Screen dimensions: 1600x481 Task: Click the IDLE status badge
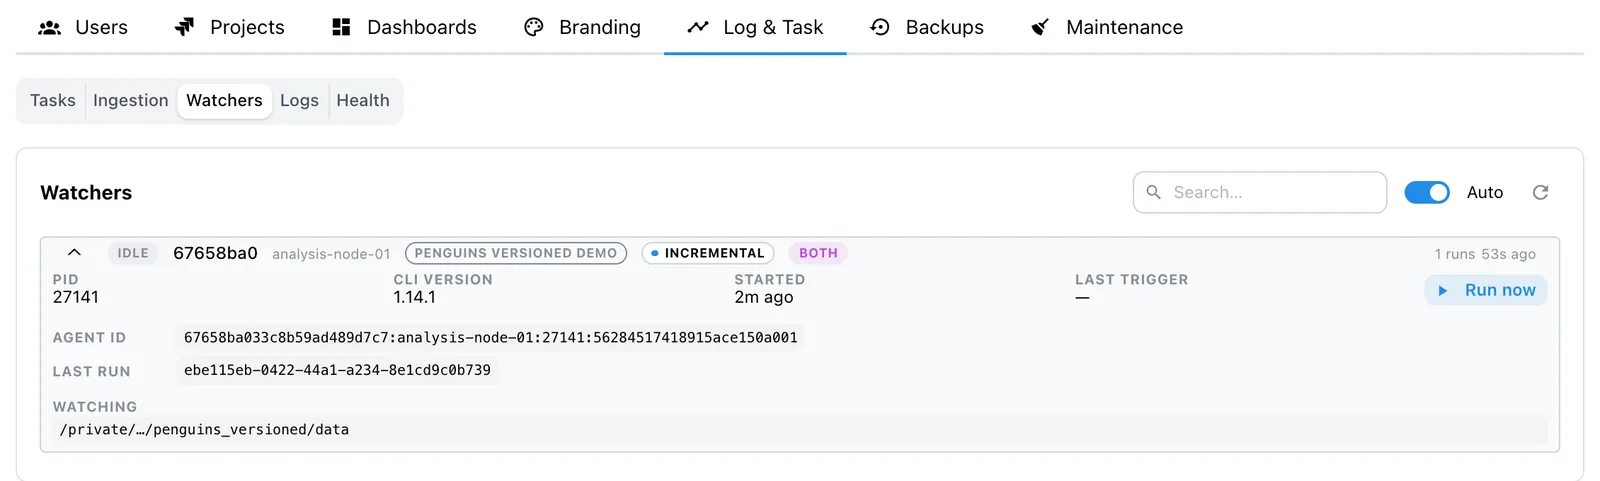click(x=133, y=253)
